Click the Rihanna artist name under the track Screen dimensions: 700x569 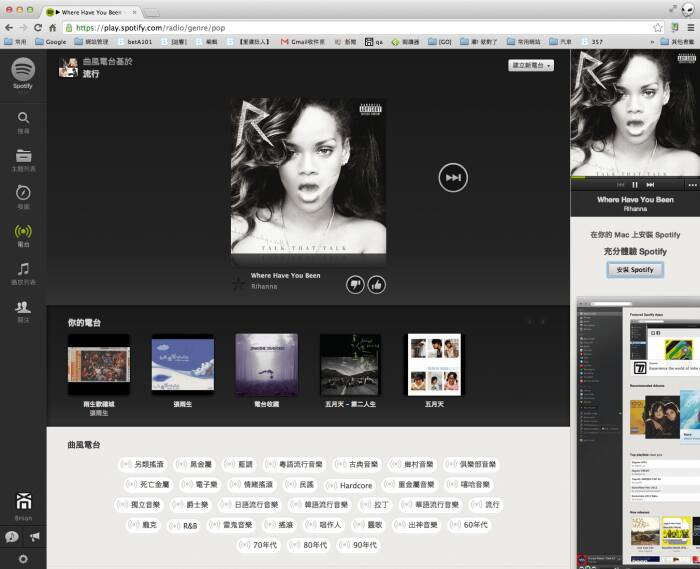coord(264,287)
